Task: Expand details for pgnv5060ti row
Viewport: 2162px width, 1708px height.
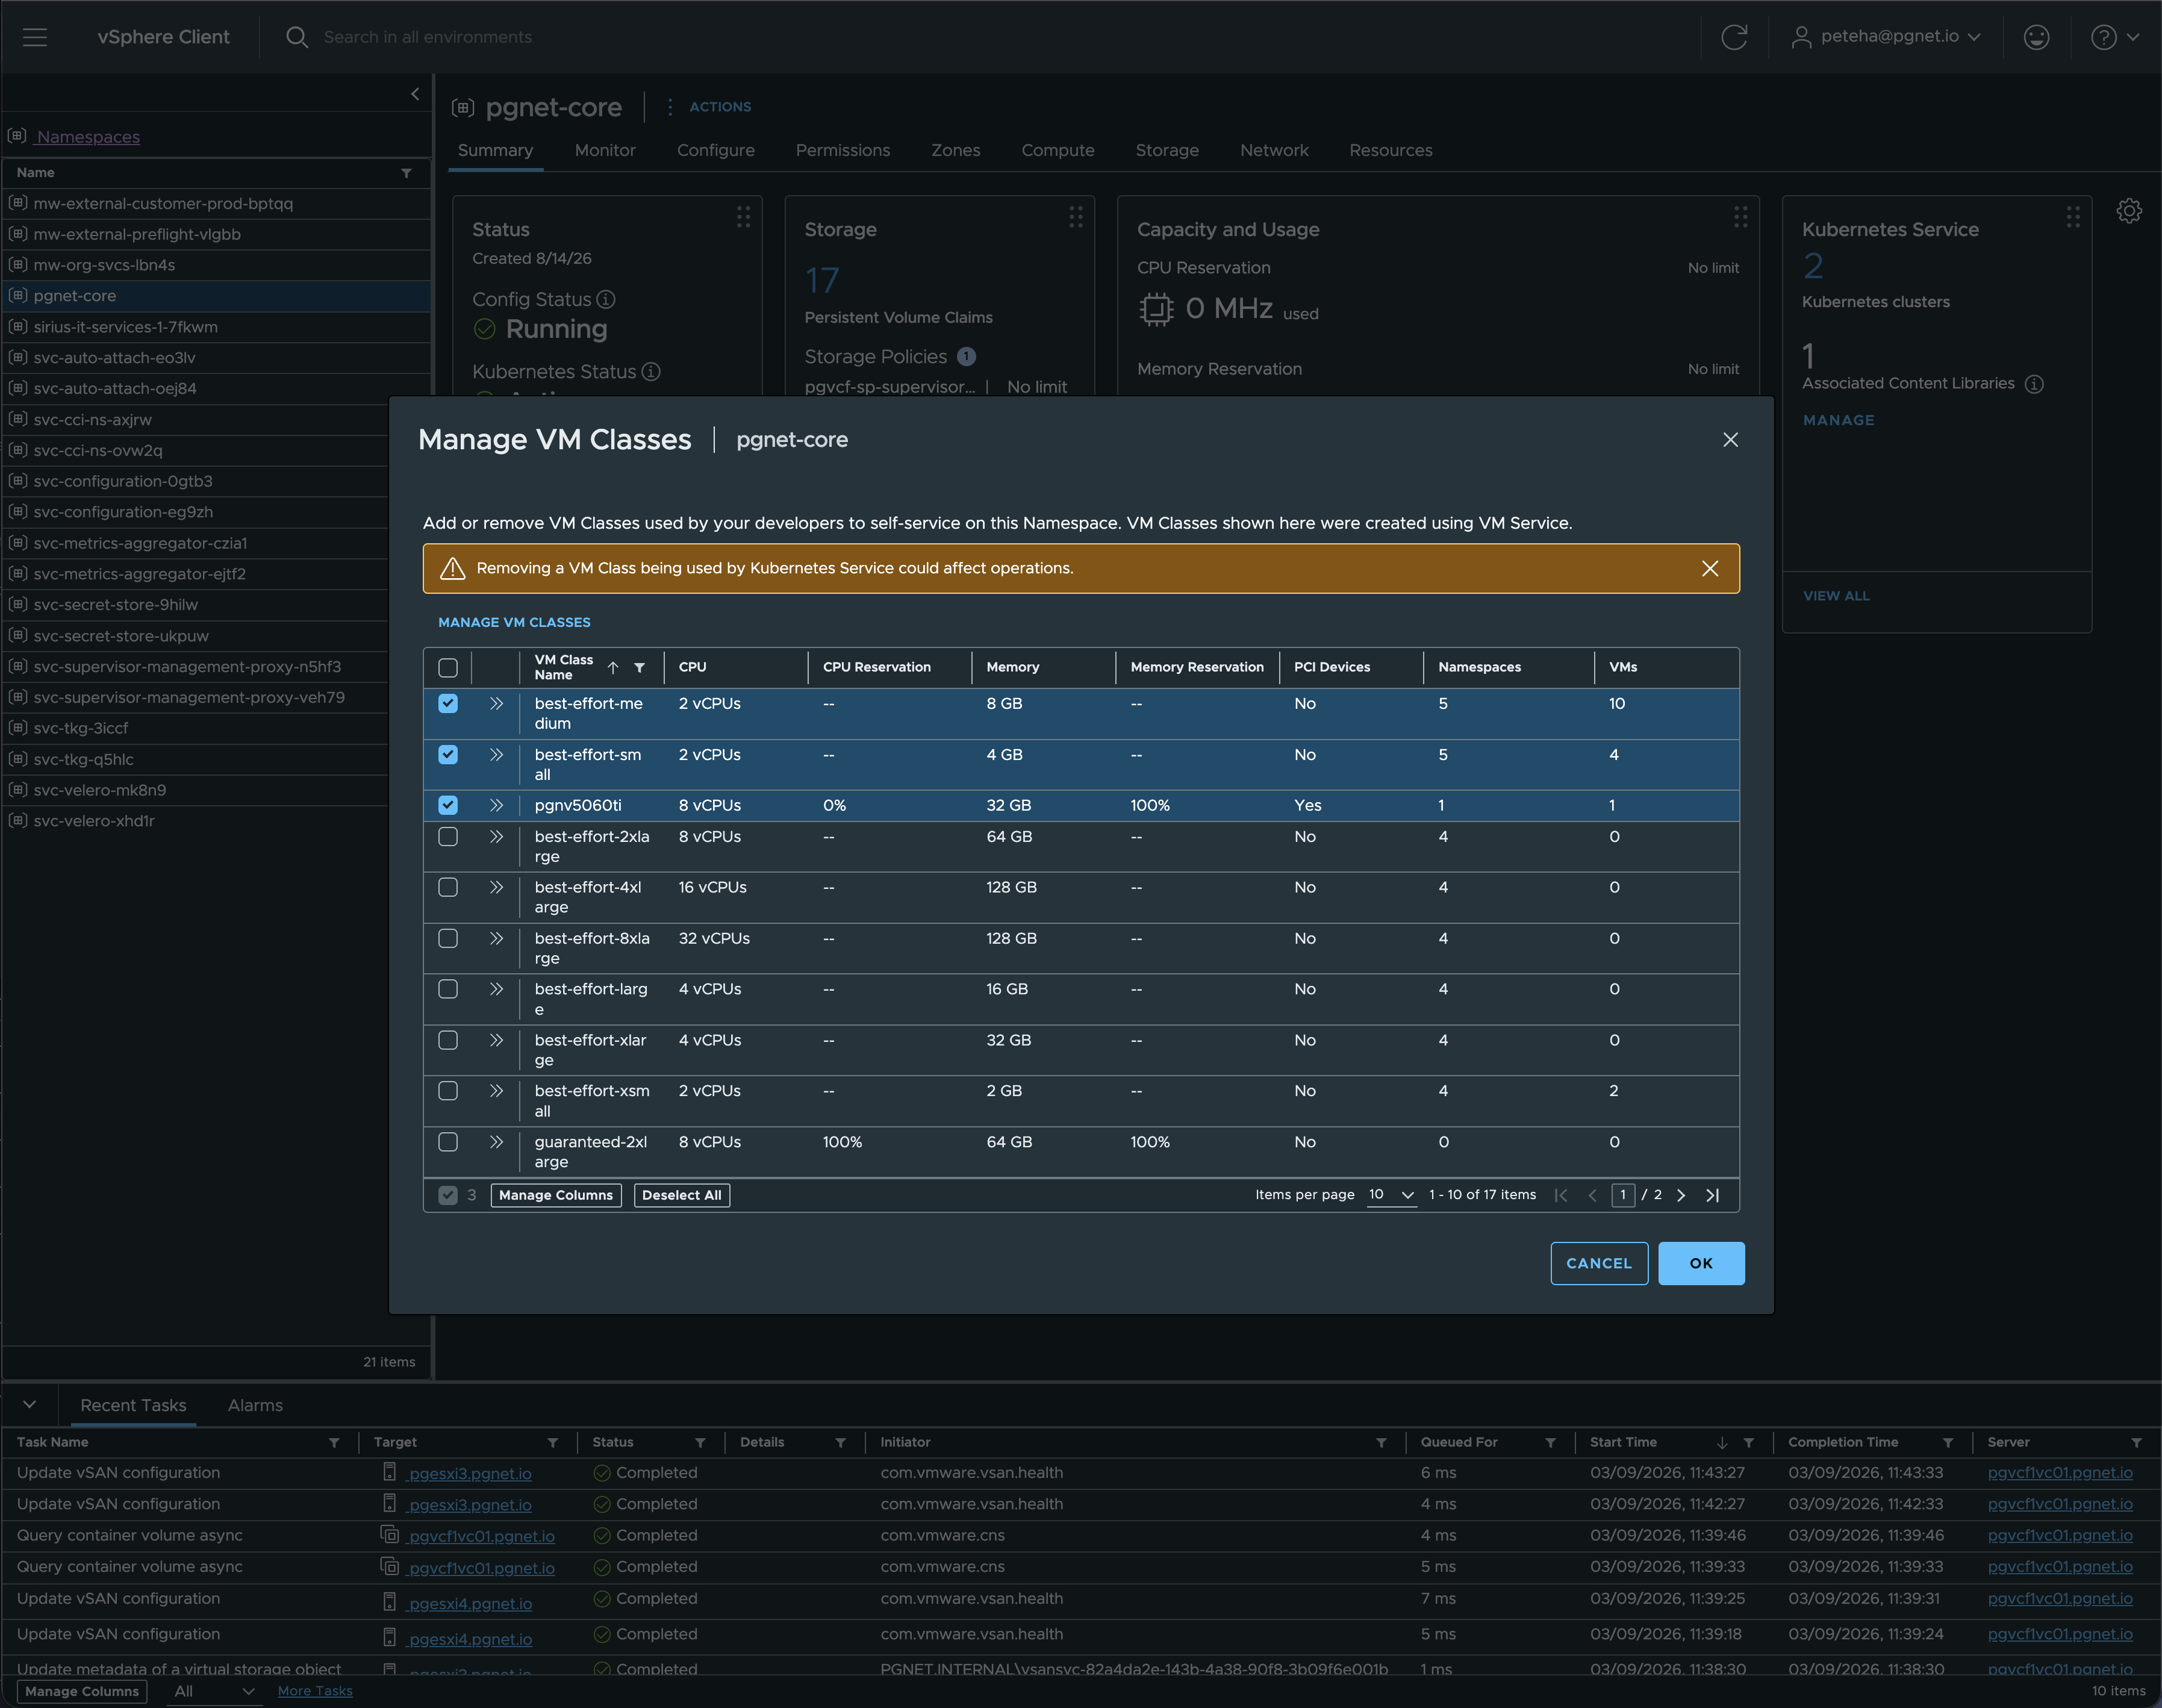Action: coord(496,805)
